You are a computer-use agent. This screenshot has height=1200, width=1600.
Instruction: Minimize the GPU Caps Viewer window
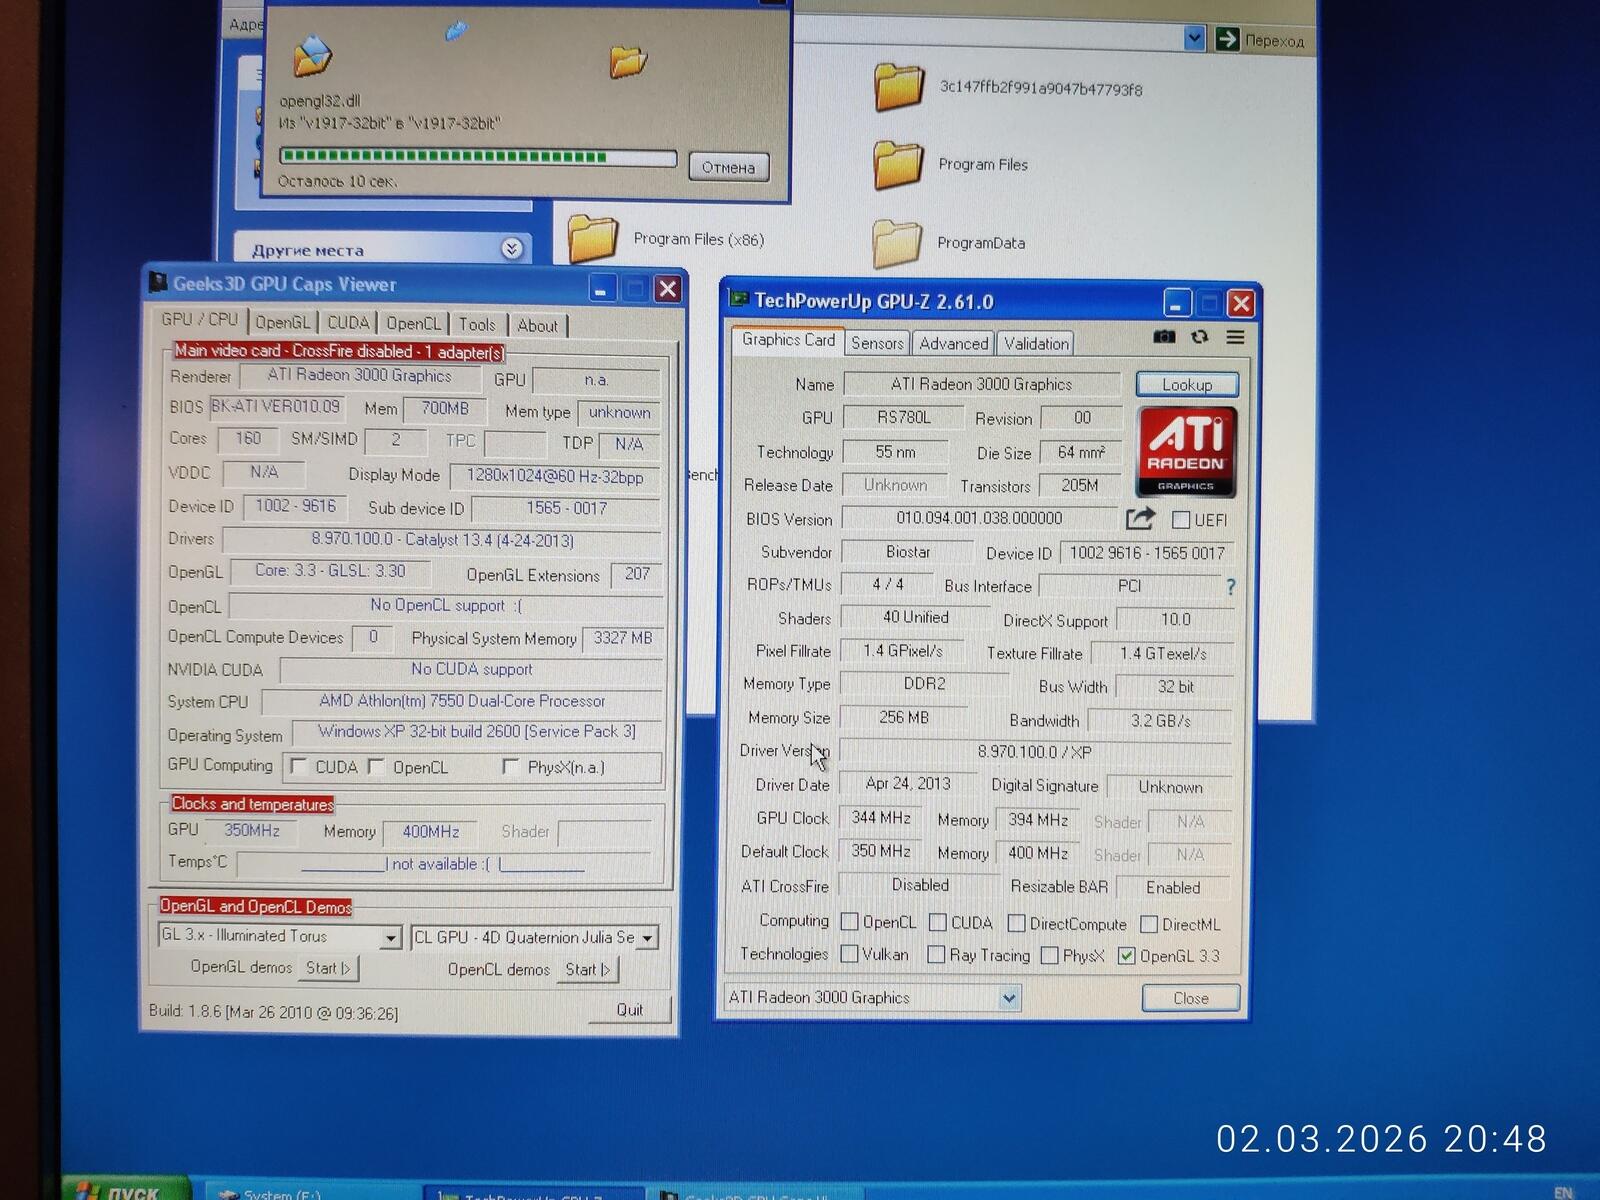click(601, 289)
